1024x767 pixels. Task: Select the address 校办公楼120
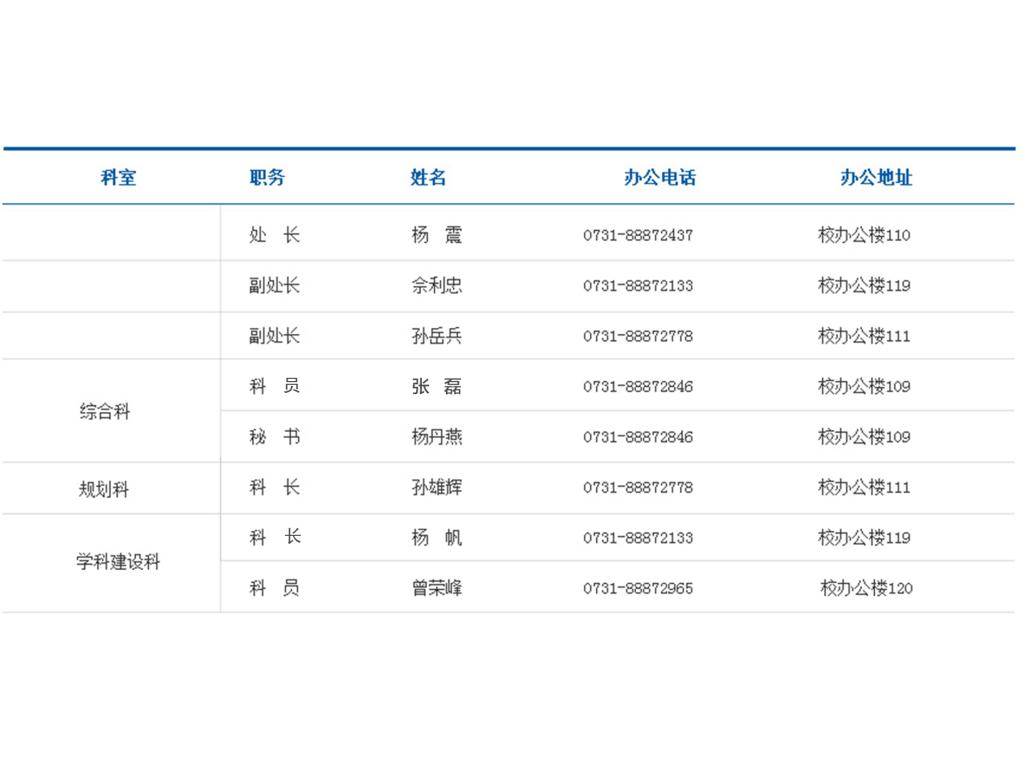[866, 588]
